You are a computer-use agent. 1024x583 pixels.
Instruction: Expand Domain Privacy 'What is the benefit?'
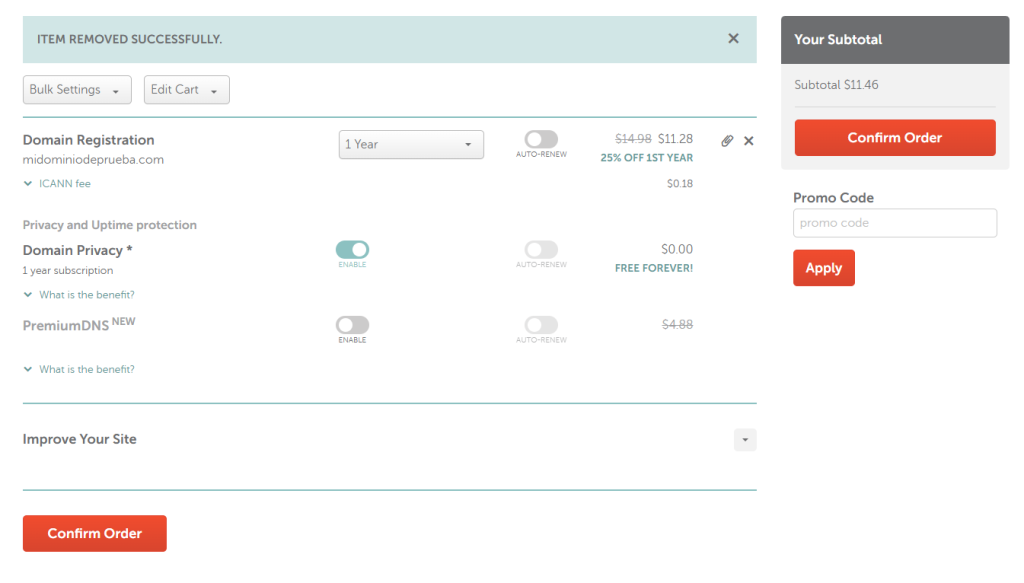[x=86, y=295]
